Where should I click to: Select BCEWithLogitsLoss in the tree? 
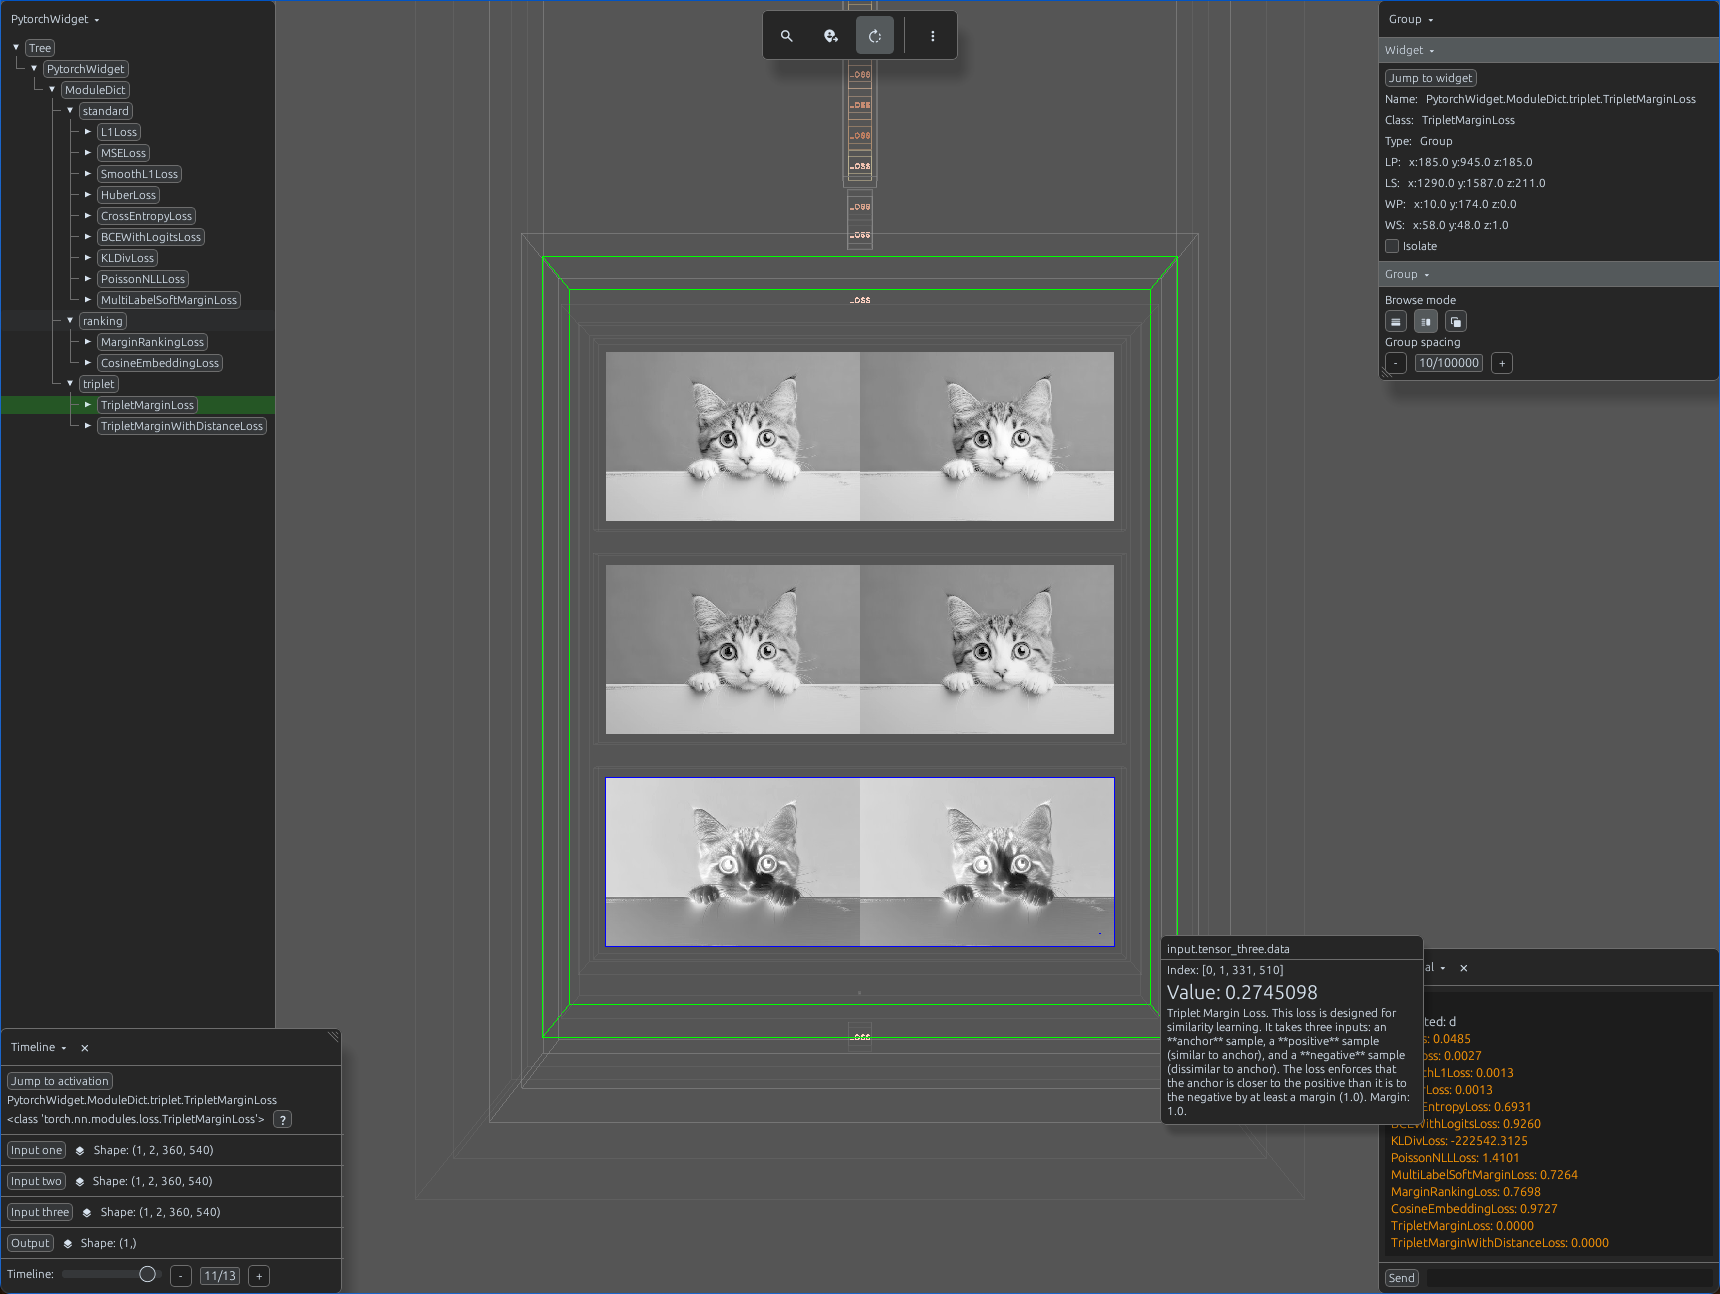pyautogui.click(x=151, y=237)
